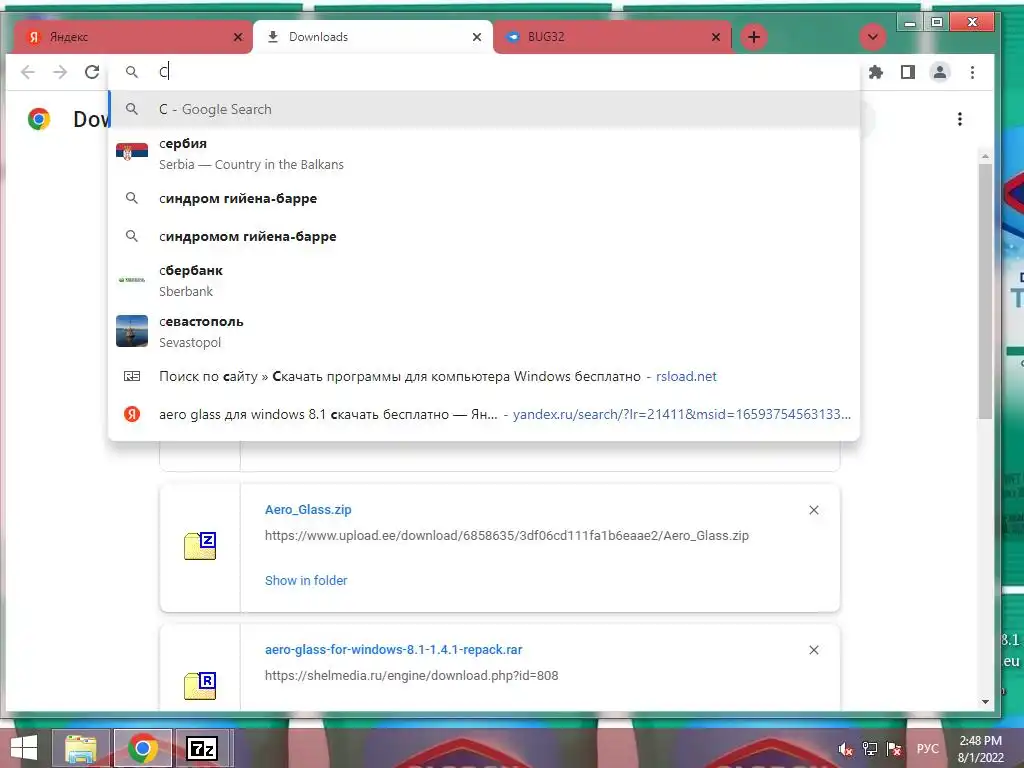
Task: Click the Yandex favicon in suggestion list
Action: pyautogui.click(x=132, y=414)
